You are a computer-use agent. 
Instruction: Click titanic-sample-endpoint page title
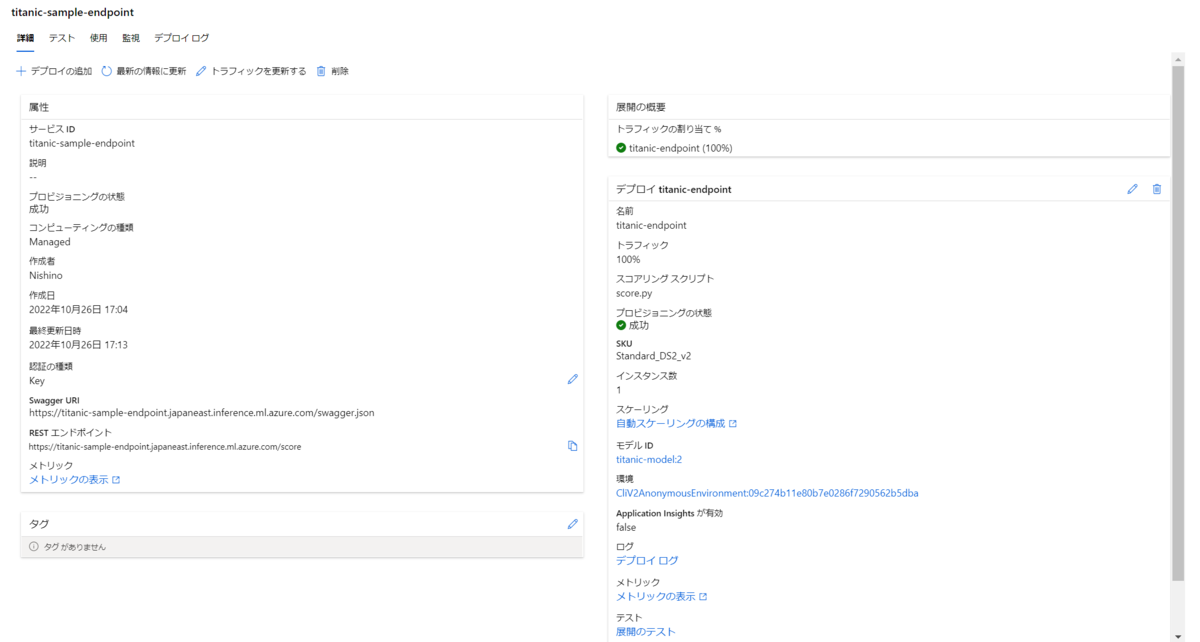click(73, 12)
